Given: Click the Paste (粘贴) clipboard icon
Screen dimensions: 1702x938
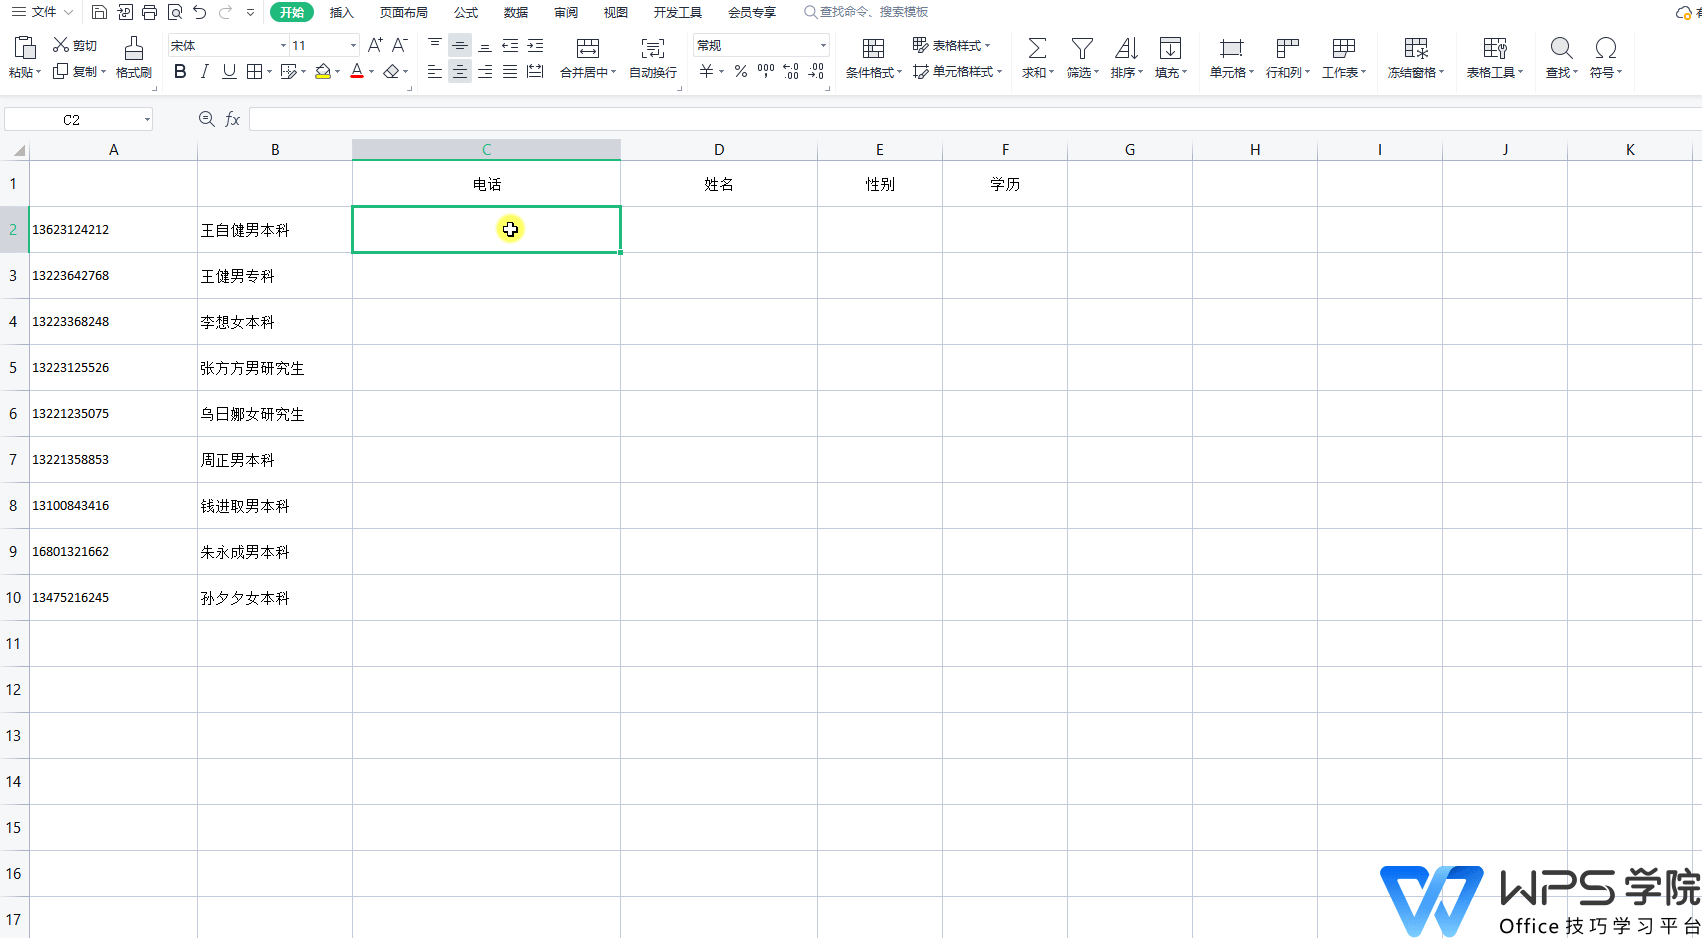Looking at the screenshot, I should (25, 48).
